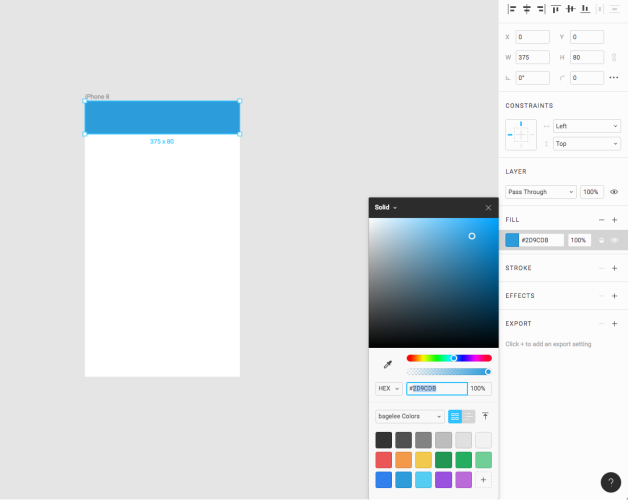Align horizontal centers
This screenshot has width=628, height=500.
coord(527,9)
